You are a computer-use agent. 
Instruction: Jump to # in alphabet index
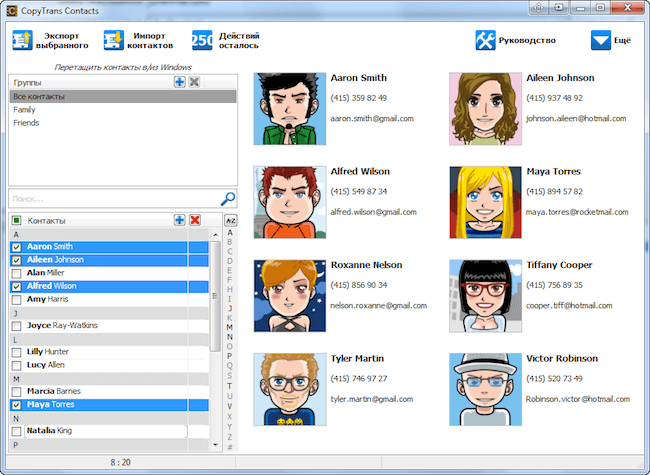pyautogui.click(x=230, y=447)
